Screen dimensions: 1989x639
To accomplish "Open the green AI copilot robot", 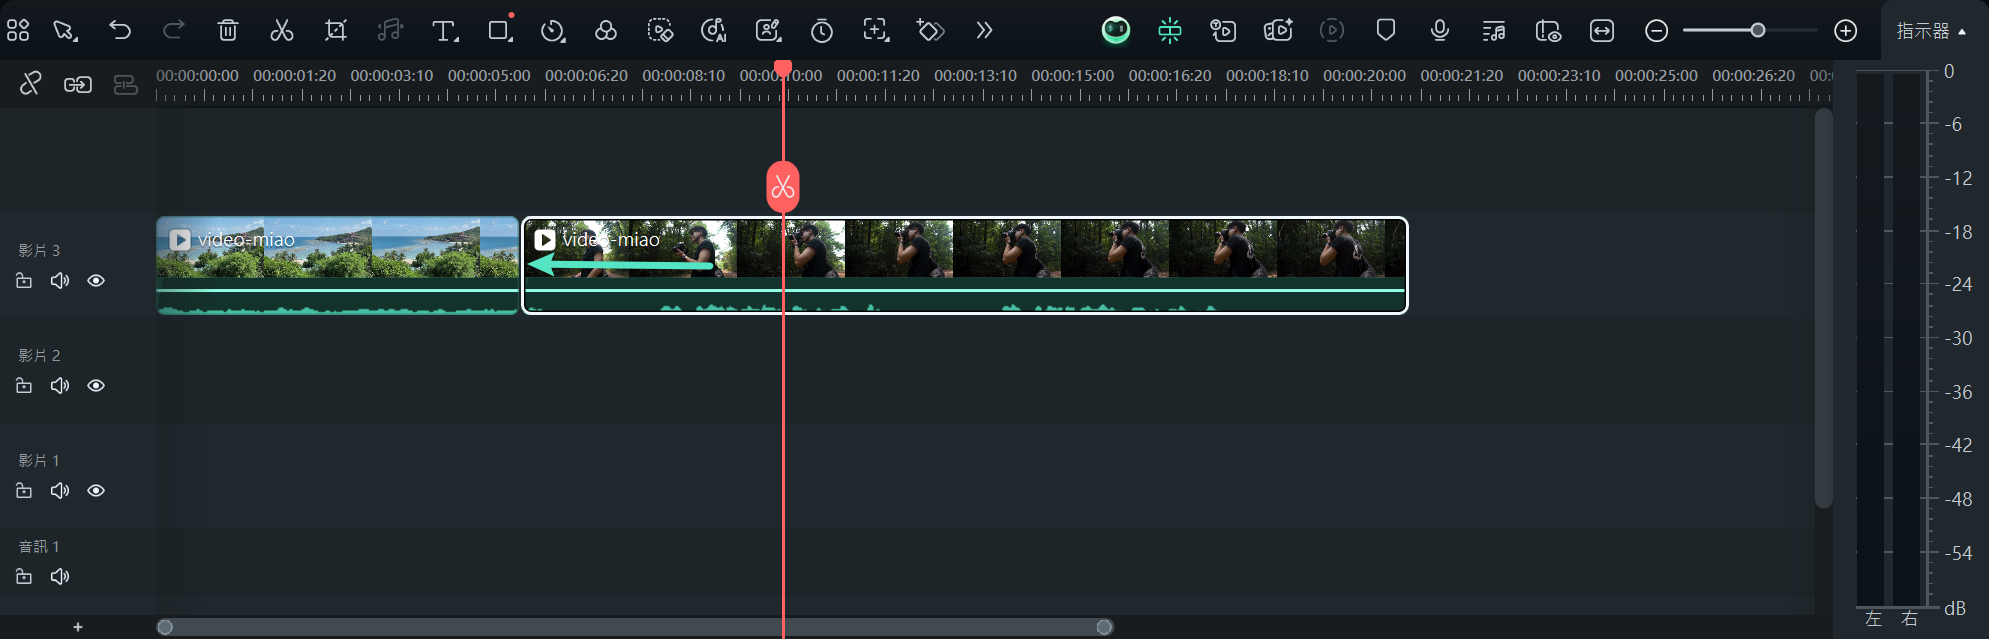I will click(1116, 30).
